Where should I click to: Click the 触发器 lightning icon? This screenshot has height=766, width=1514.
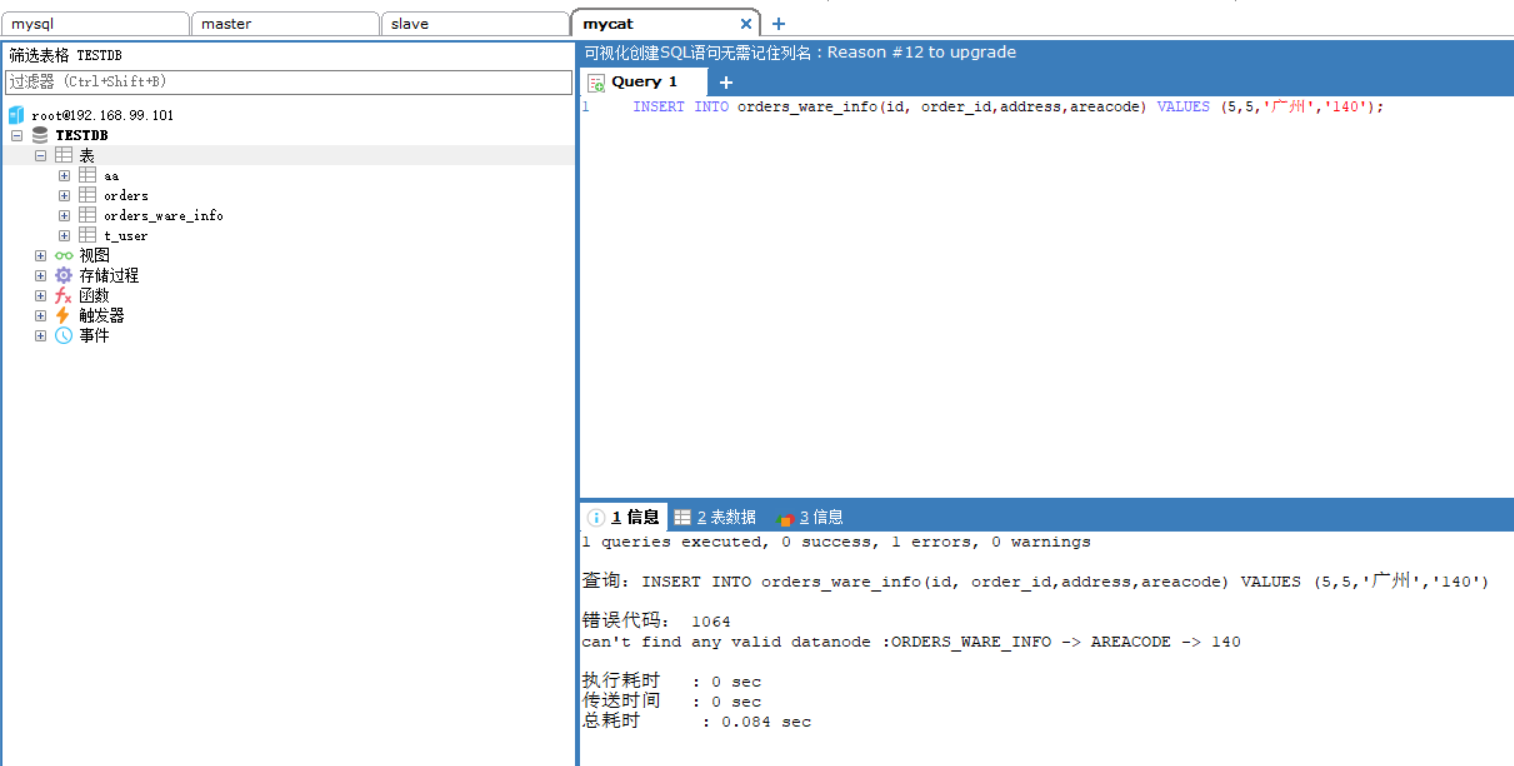coord(63,315)
